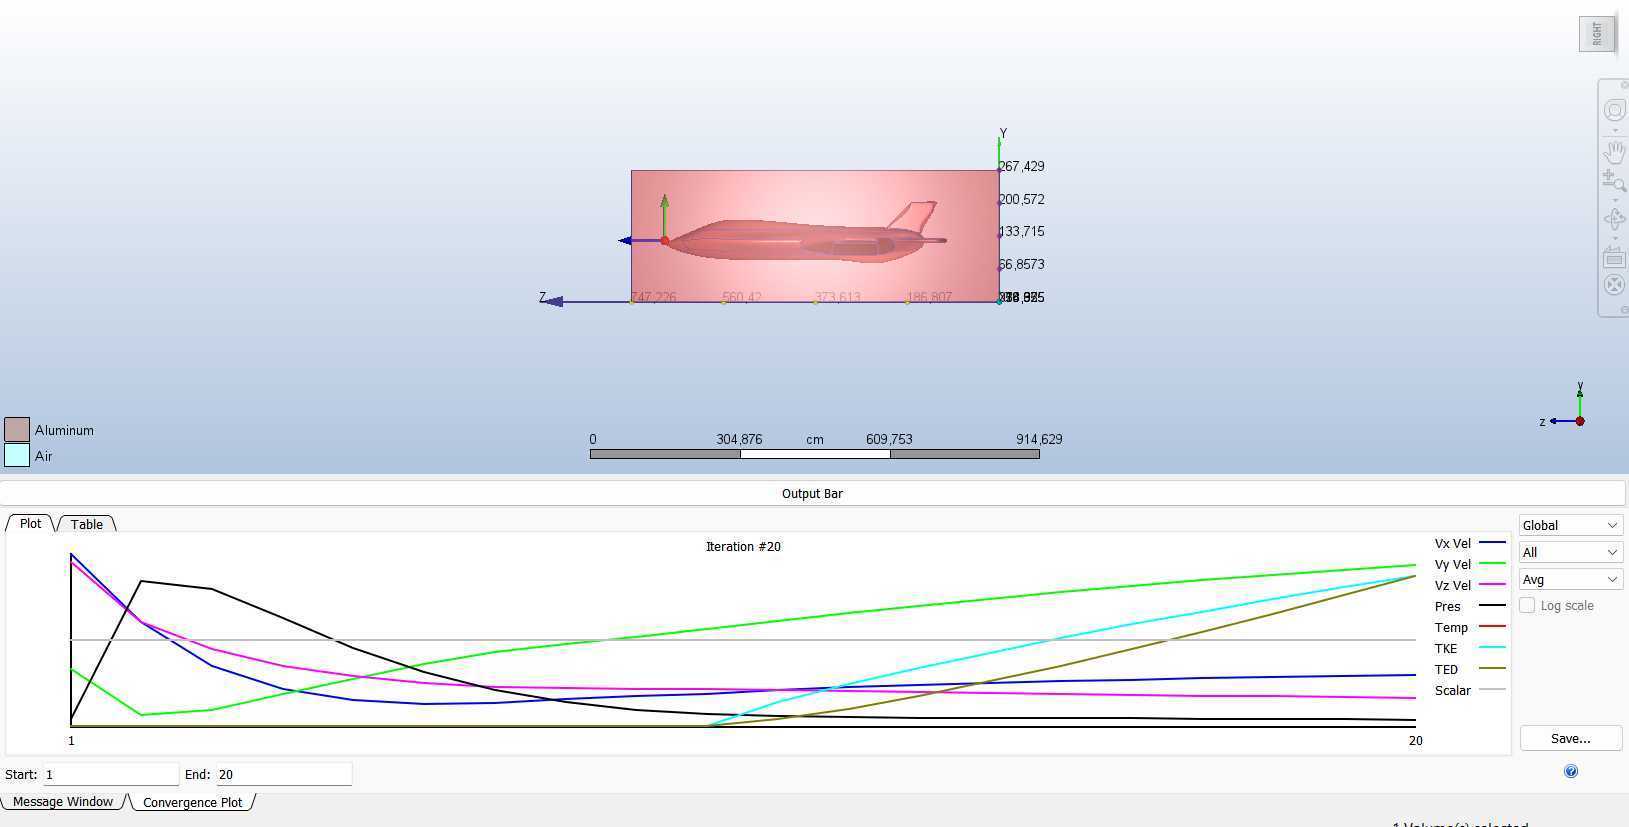Click the Aluminum material color swatch
This screenshot has height=827, width=1629.
pos(17,429)
